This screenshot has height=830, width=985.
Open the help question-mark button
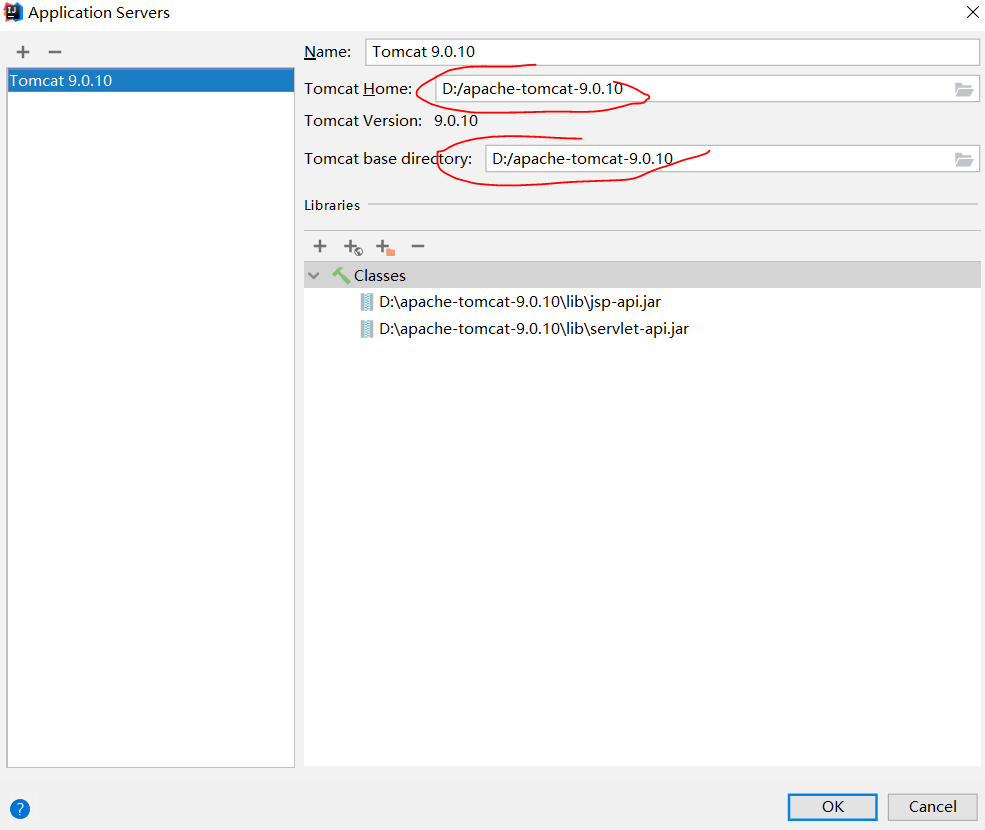click(x=20, y=809)
